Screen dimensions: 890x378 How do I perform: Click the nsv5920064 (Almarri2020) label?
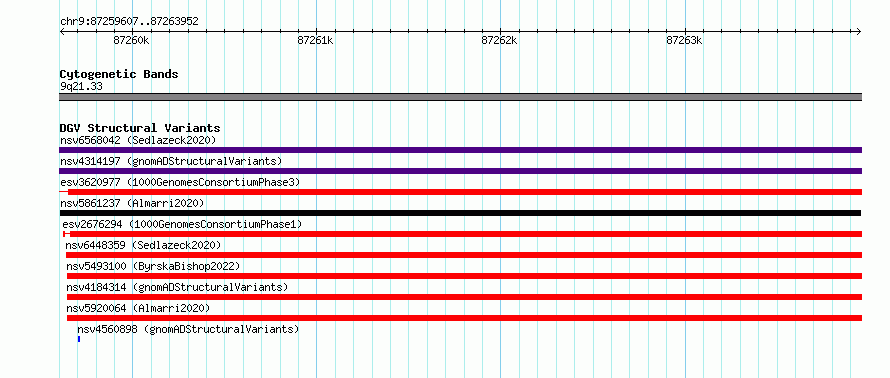point(138,308)
